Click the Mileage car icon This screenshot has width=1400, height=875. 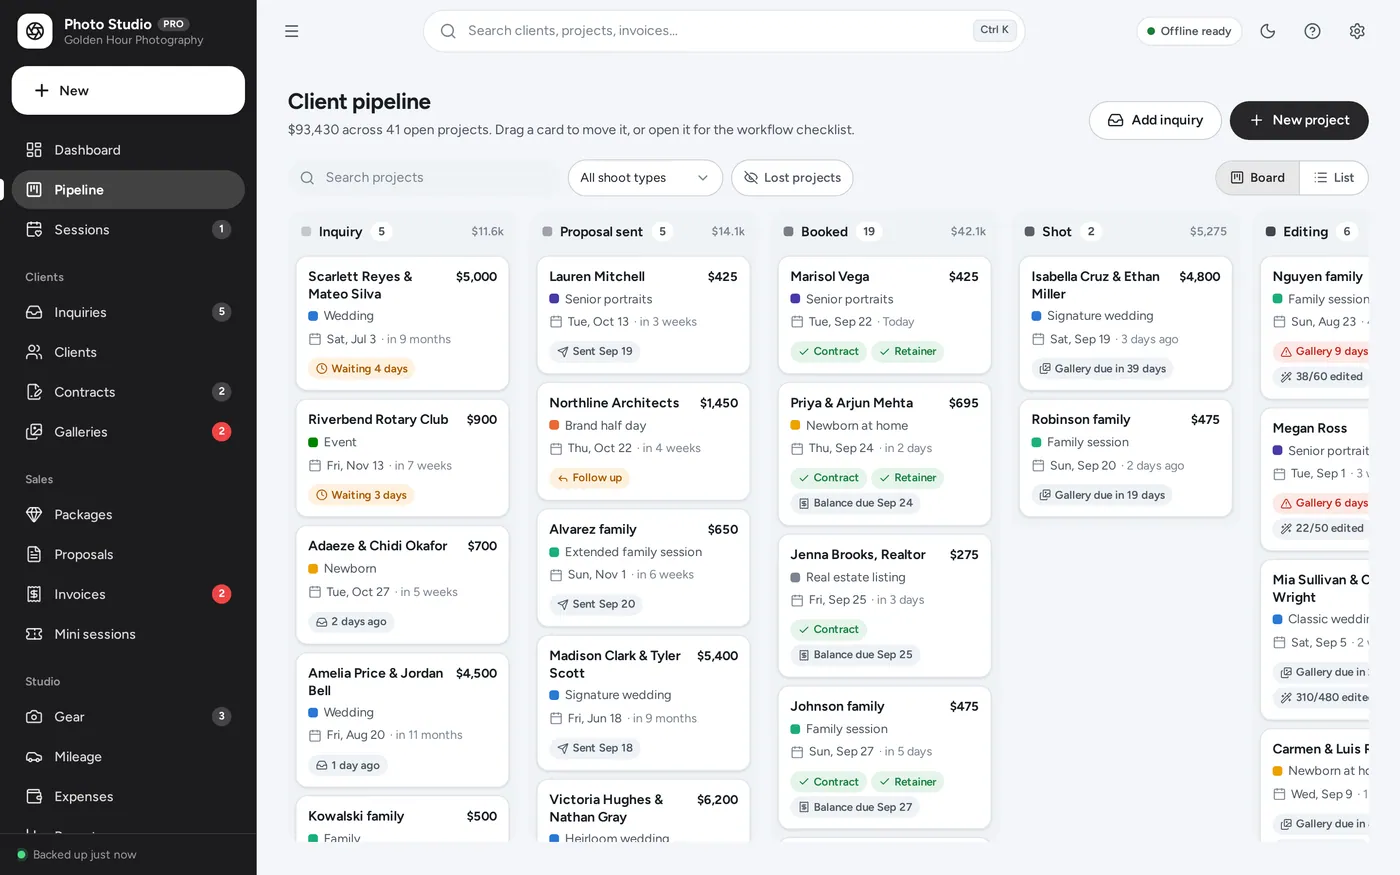click(x=34, y=757)
